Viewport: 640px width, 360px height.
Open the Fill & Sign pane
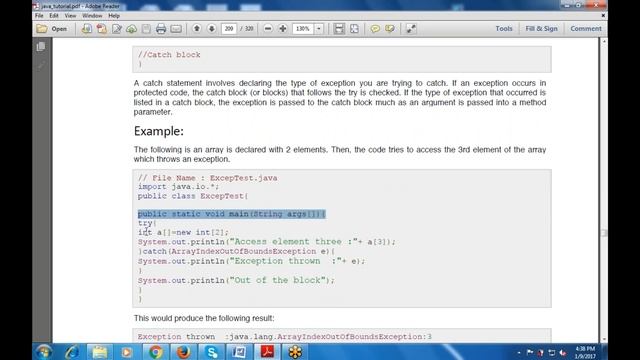541,29
